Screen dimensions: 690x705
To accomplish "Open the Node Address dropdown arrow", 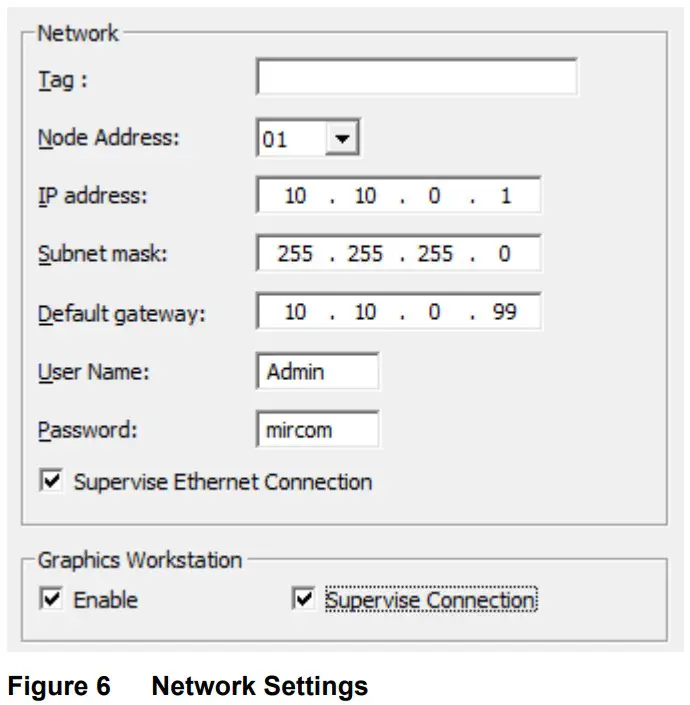I will point(342,139).
